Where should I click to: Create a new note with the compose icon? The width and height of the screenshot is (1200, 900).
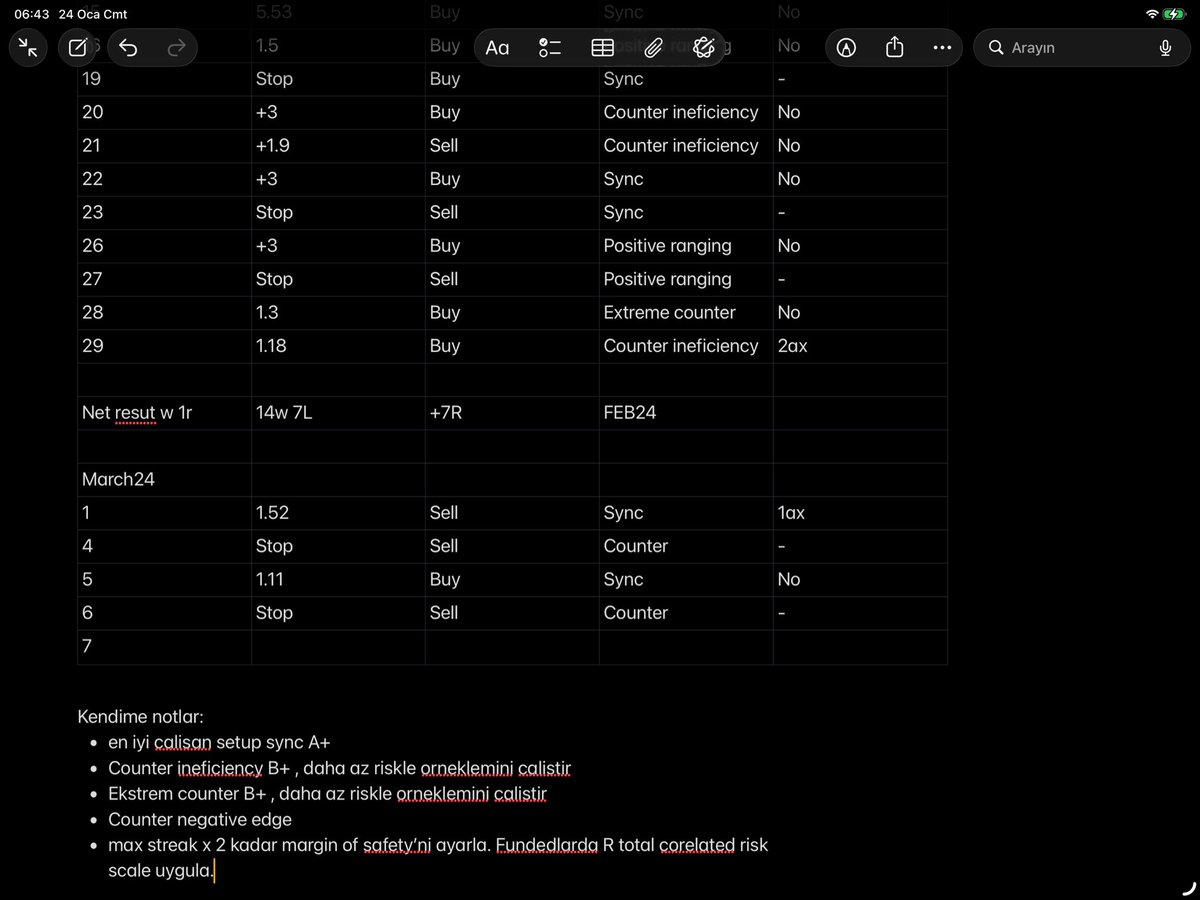(x=77, y=47)
